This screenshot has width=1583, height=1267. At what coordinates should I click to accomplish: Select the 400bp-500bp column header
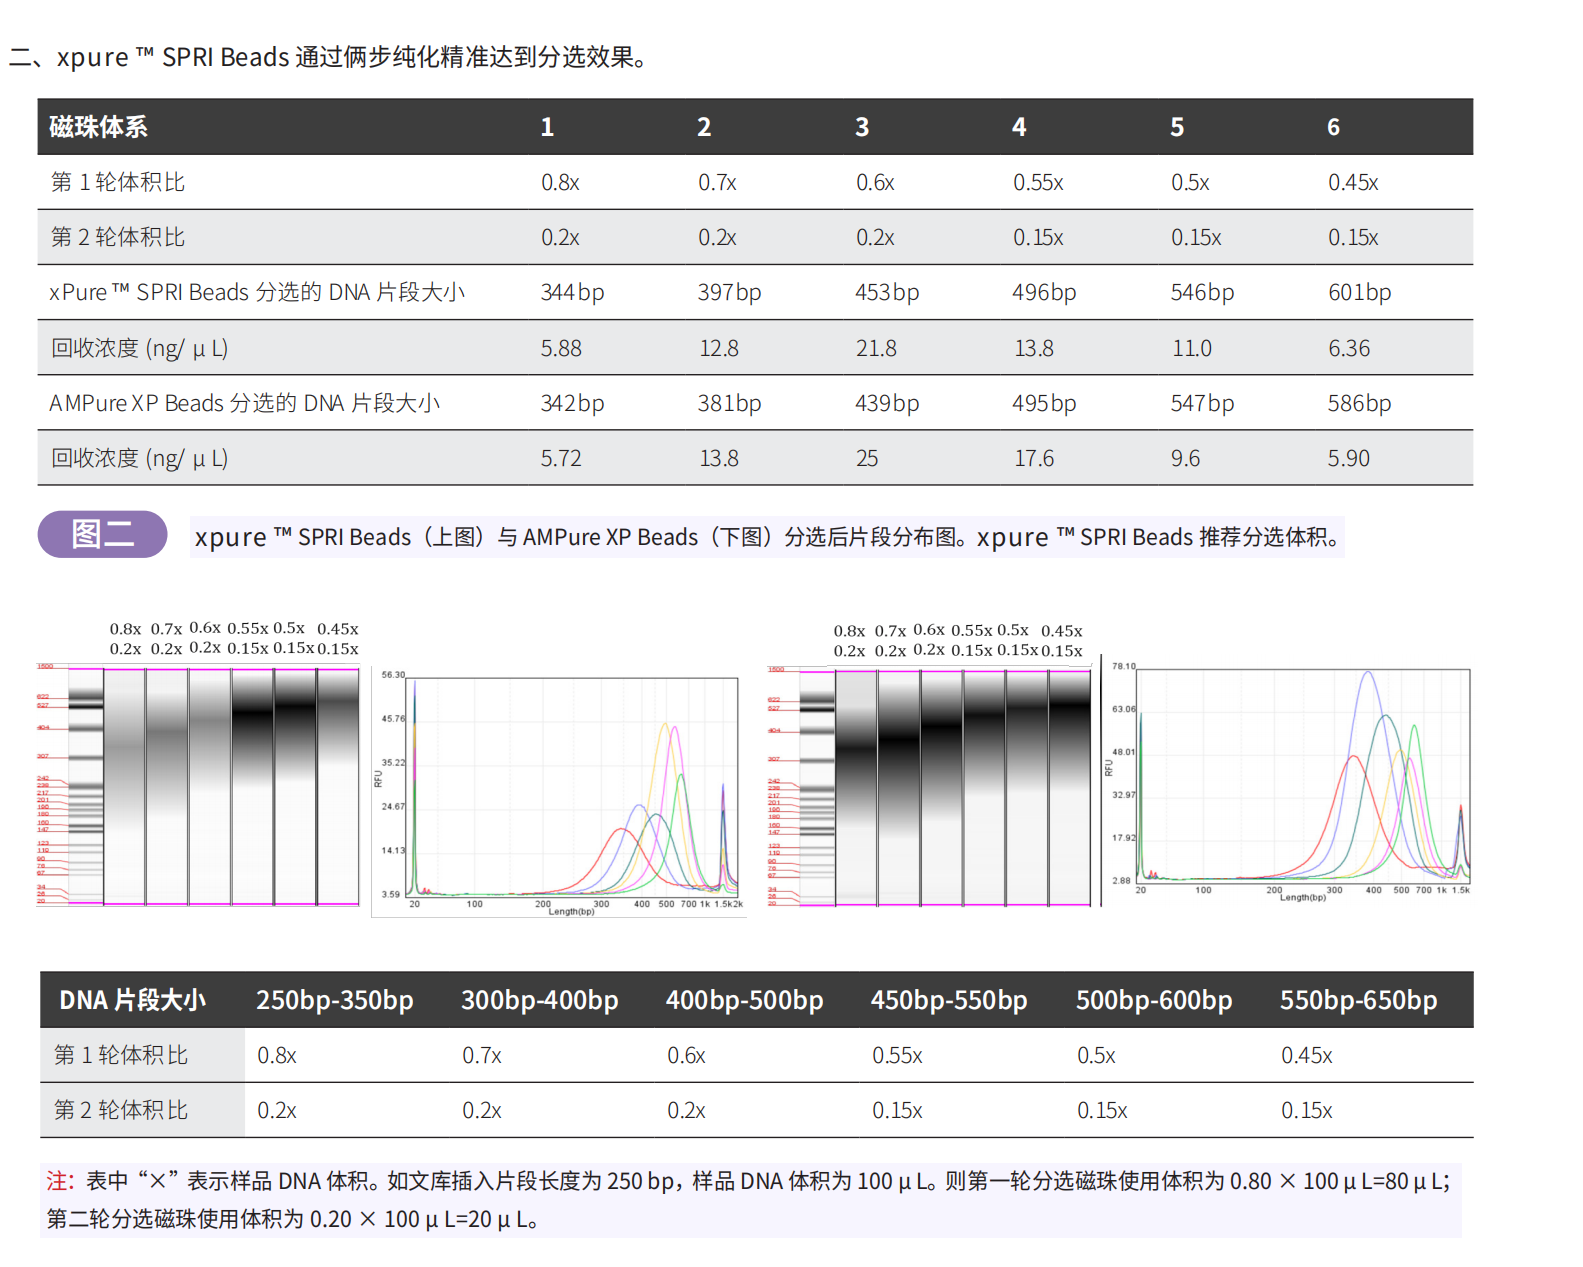tap(745, 1000)
